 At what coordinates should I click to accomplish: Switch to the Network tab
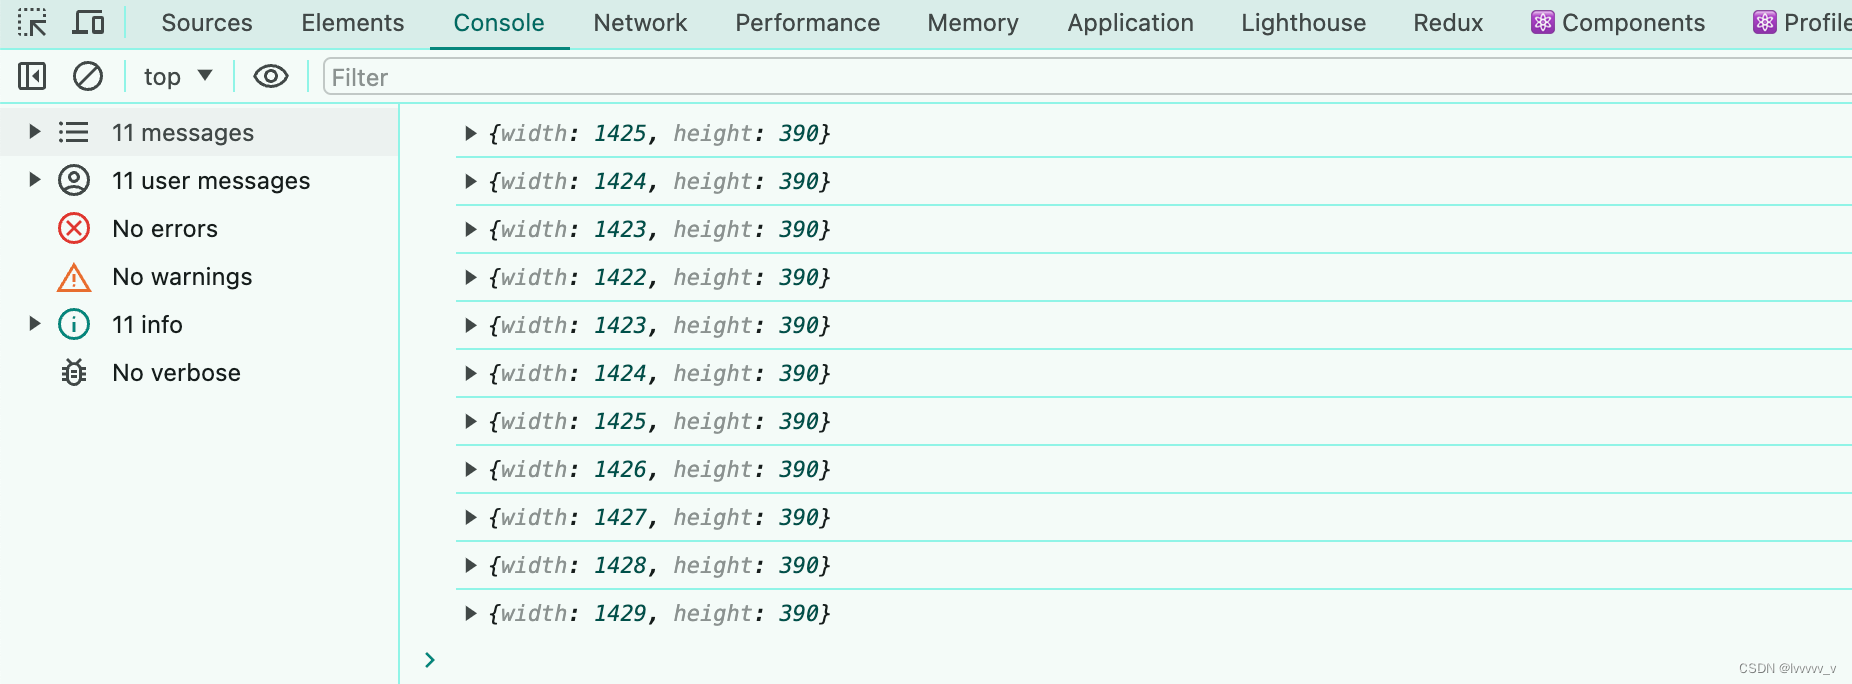(x=640, y=23)
